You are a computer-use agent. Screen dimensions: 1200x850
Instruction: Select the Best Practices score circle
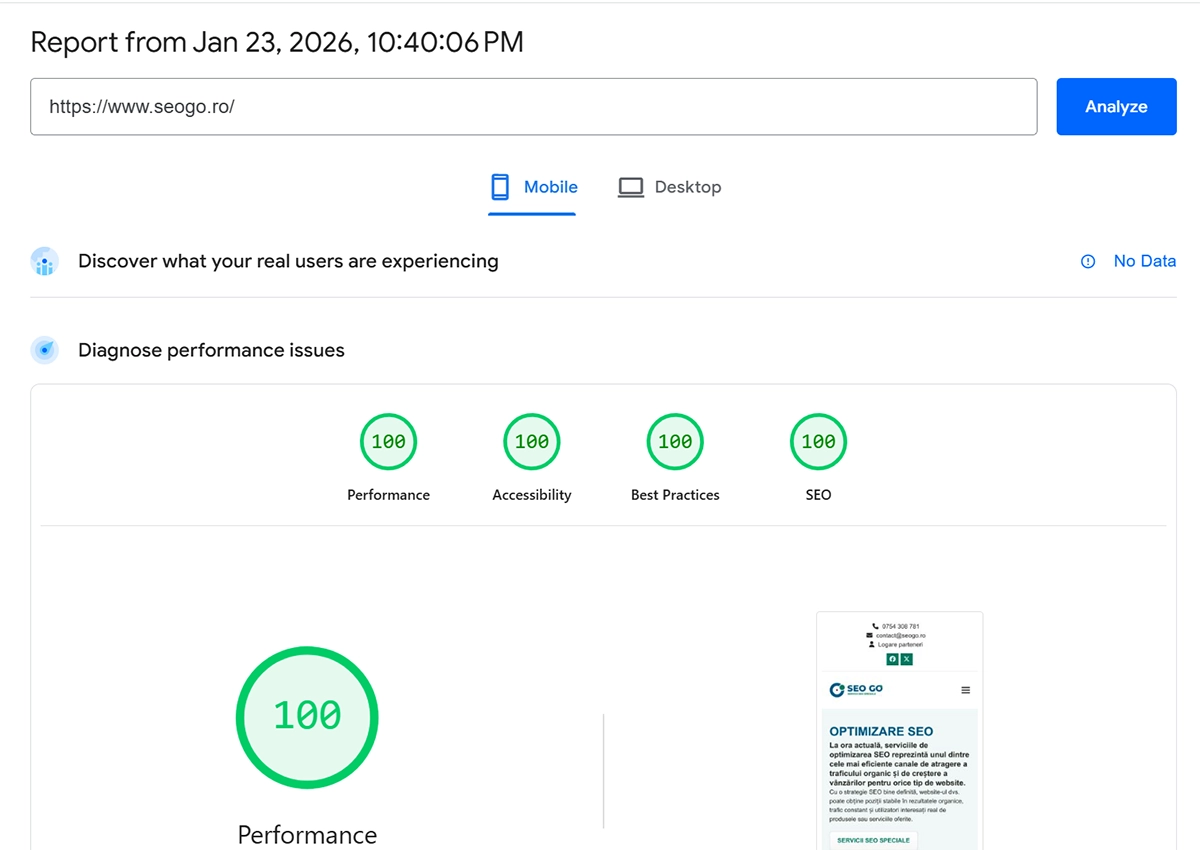[x=675, y=441]
